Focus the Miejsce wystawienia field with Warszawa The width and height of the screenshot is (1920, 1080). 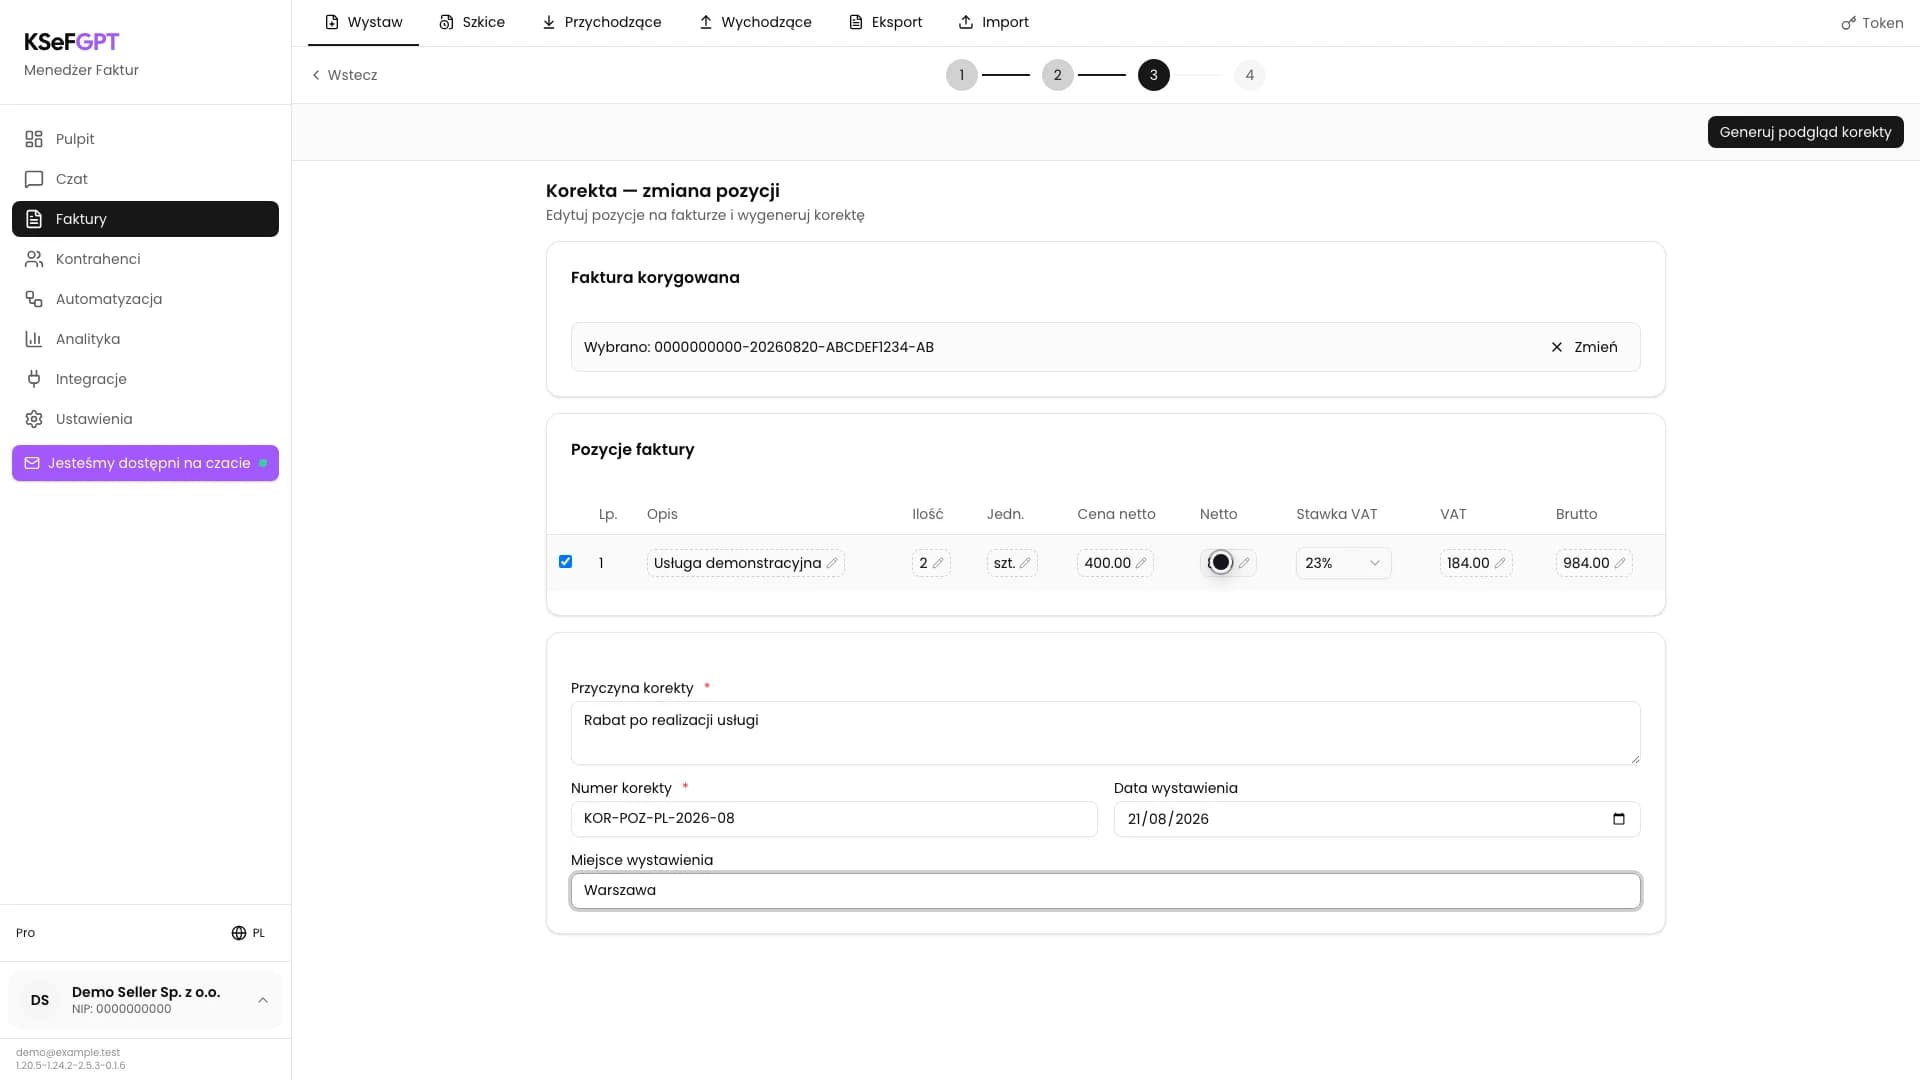[x=1105, y=891]
